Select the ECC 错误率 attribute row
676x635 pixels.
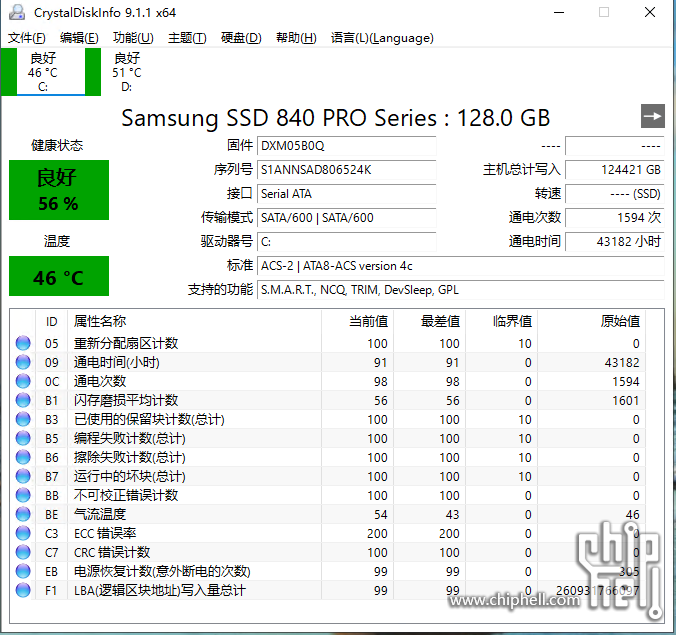[x=328, y=533]
